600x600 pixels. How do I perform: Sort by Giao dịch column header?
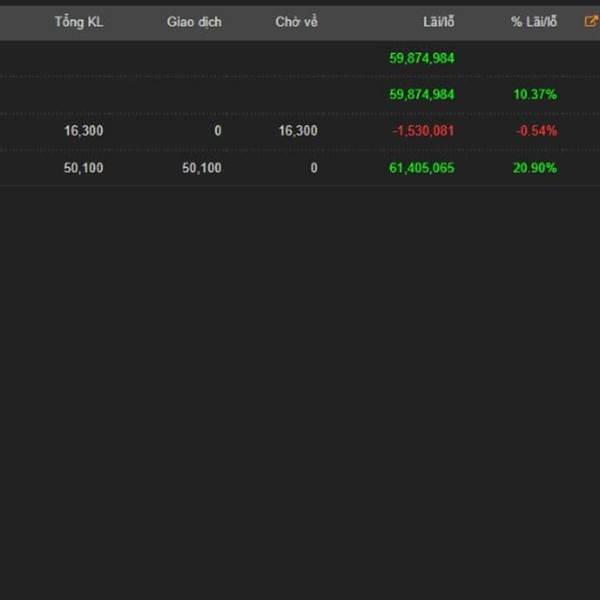point(194,22)
